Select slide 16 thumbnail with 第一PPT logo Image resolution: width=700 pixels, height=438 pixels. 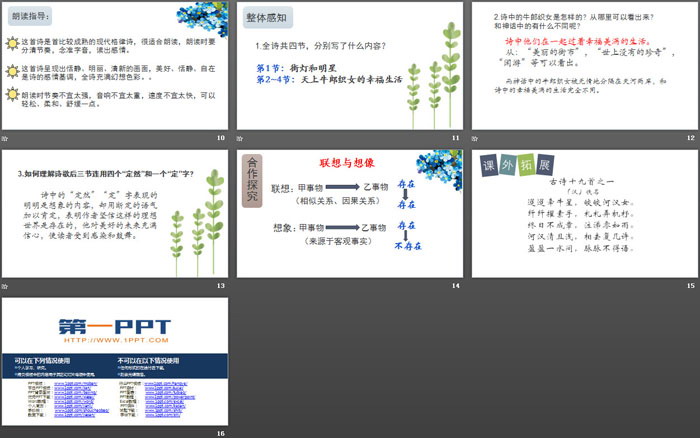pyautogui.click(x=115, y=361)
